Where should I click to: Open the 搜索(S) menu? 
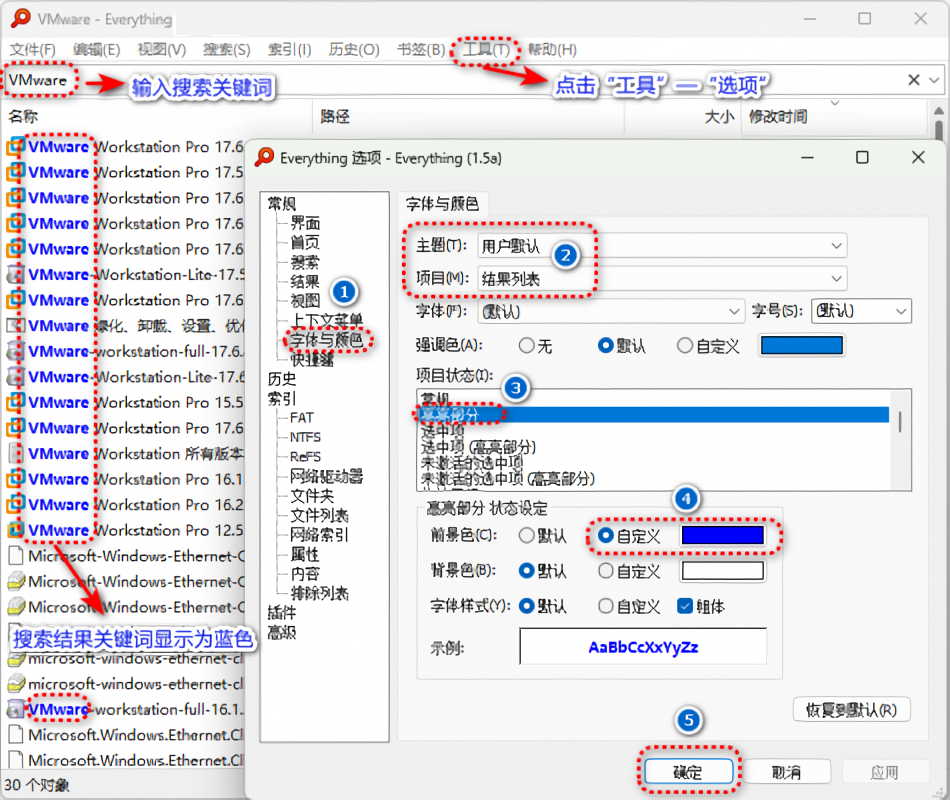click(227, 50)
